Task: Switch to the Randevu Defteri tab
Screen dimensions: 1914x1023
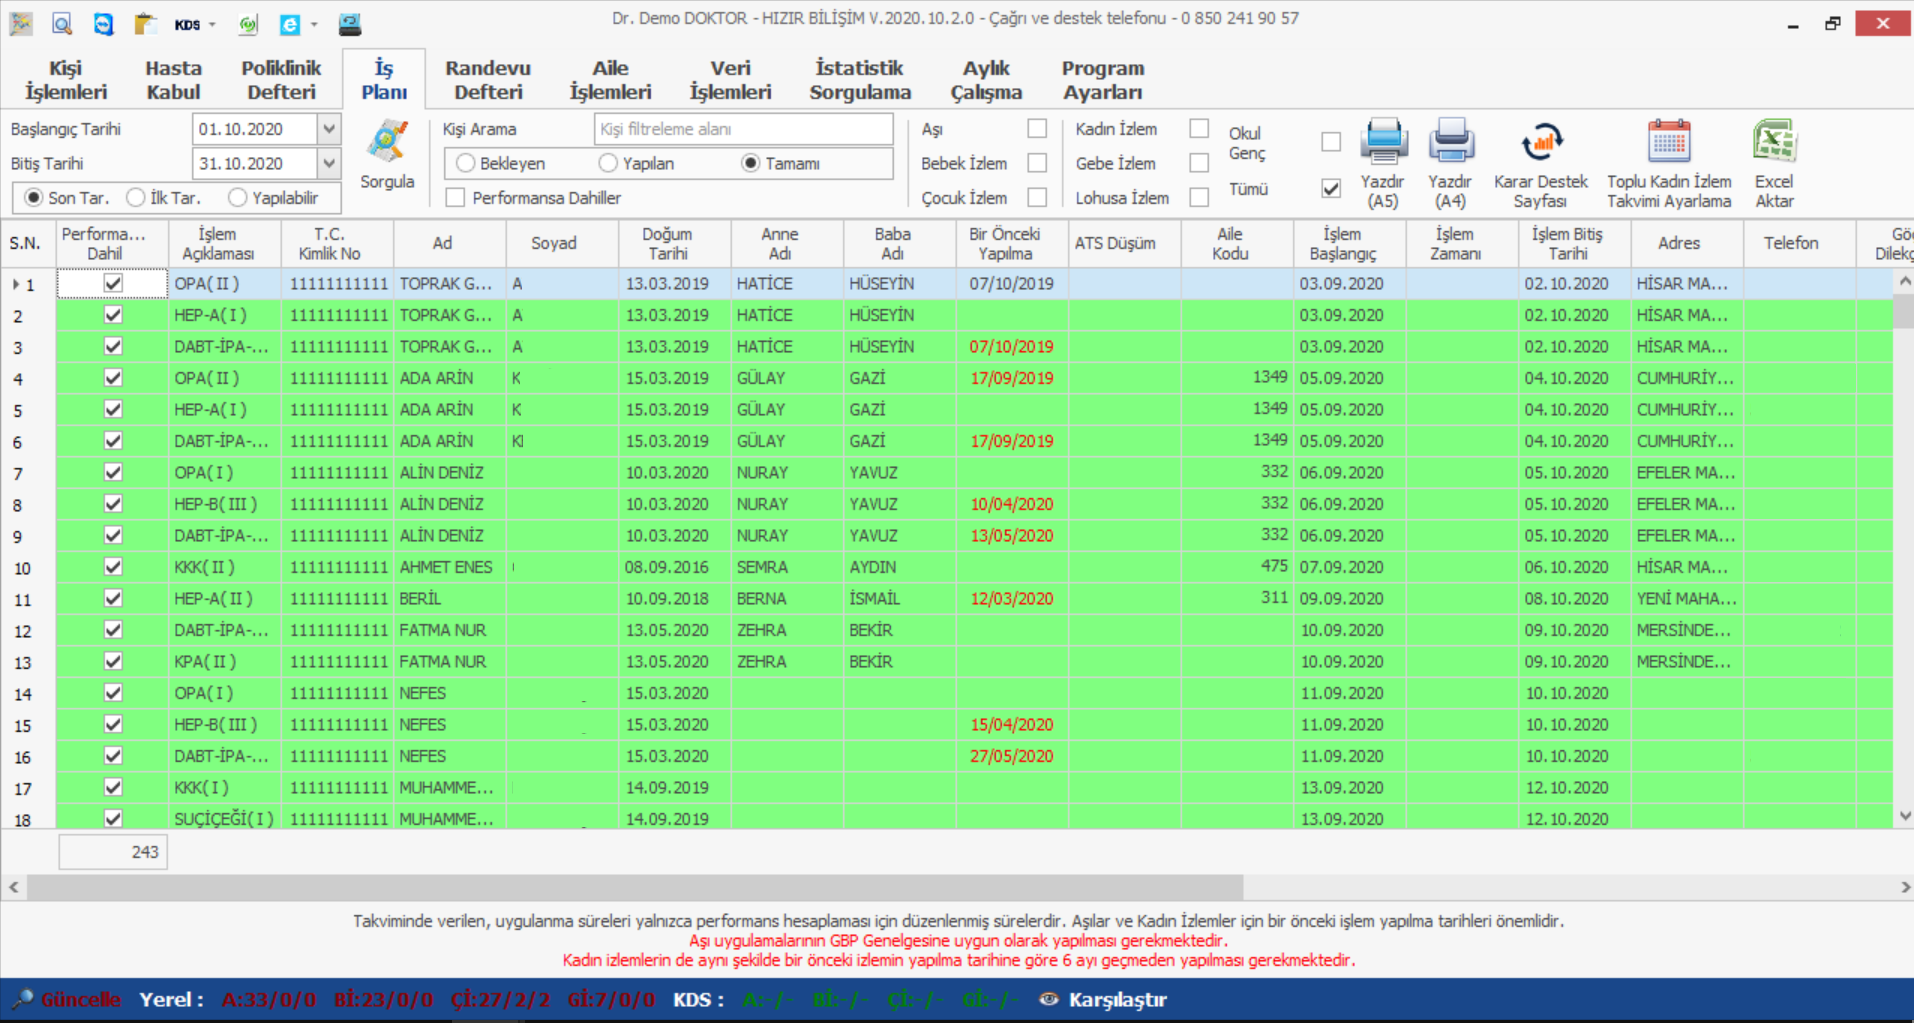Action: (488, 80)
